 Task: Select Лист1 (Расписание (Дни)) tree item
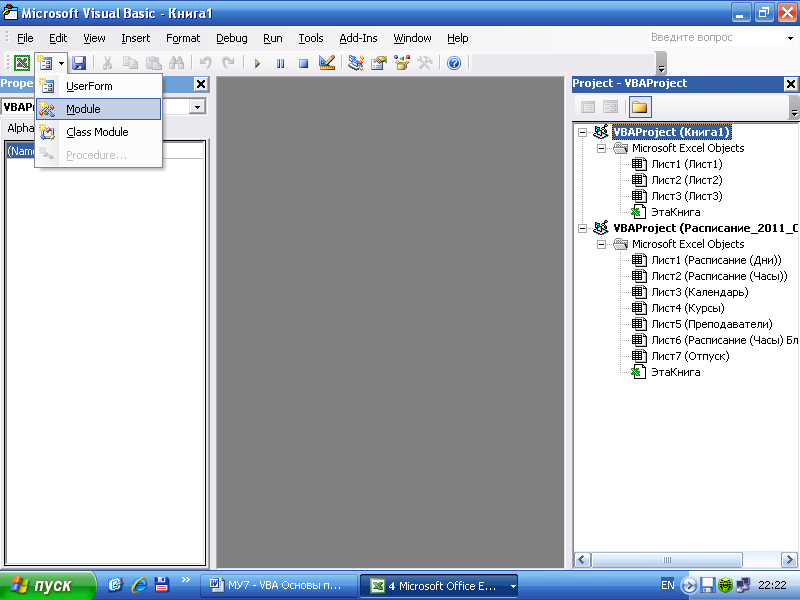point(716,260)
